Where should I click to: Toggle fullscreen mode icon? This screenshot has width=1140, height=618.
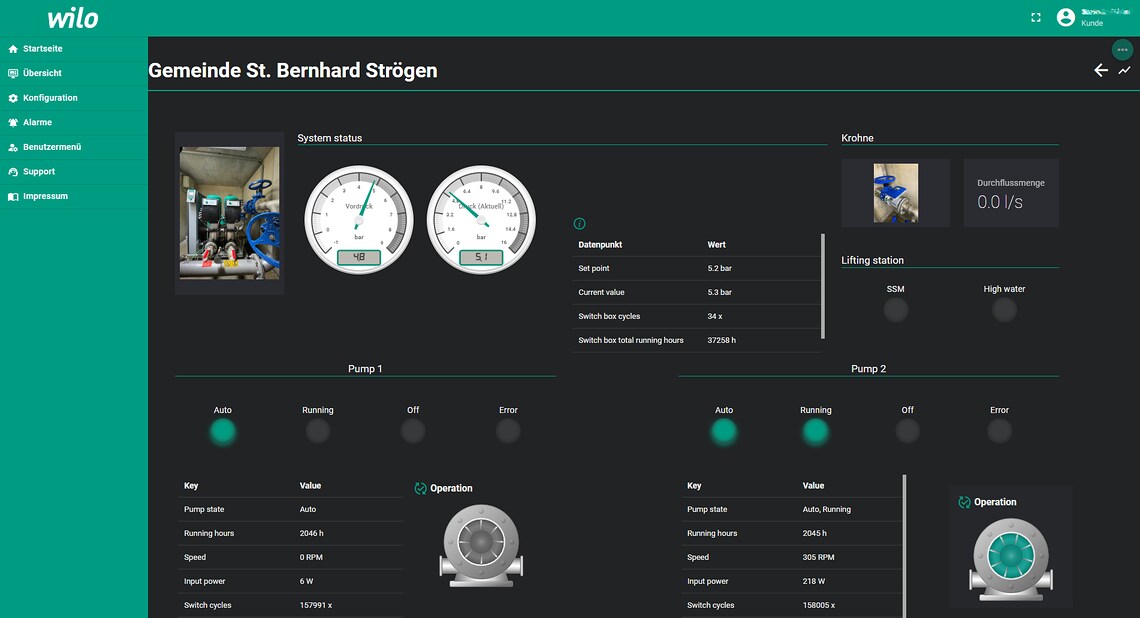[x=1036, y=18]
